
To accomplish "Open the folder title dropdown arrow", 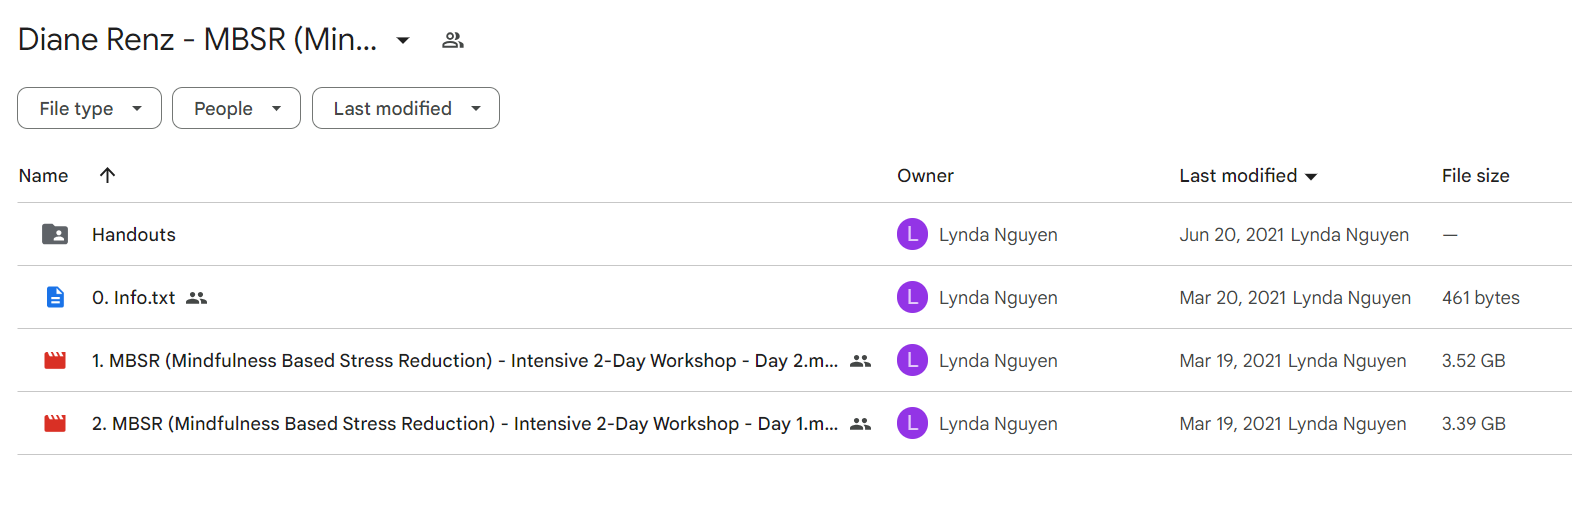I will 403,40.
